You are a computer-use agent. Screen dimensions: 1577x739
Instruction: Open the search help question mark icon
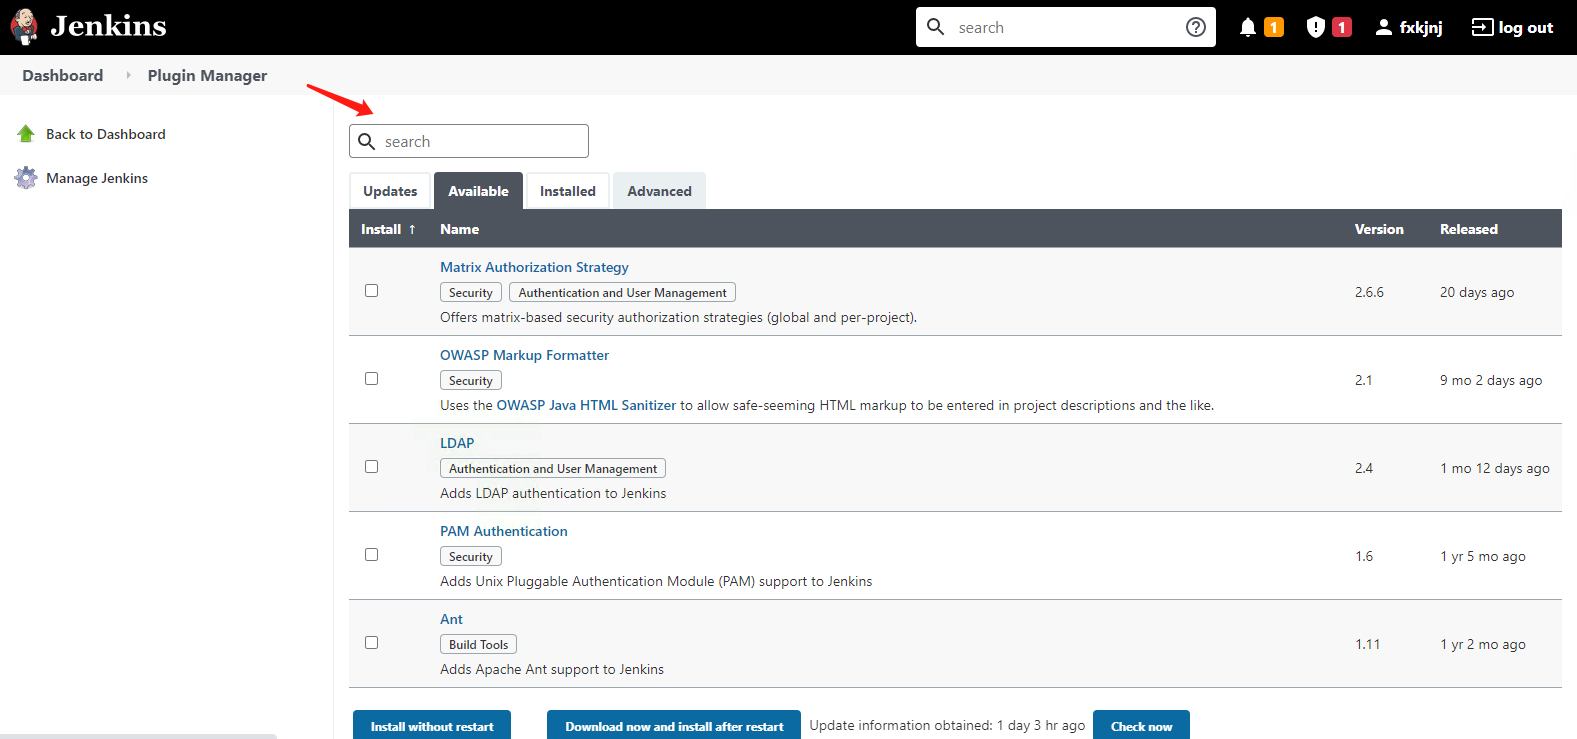1195,27
